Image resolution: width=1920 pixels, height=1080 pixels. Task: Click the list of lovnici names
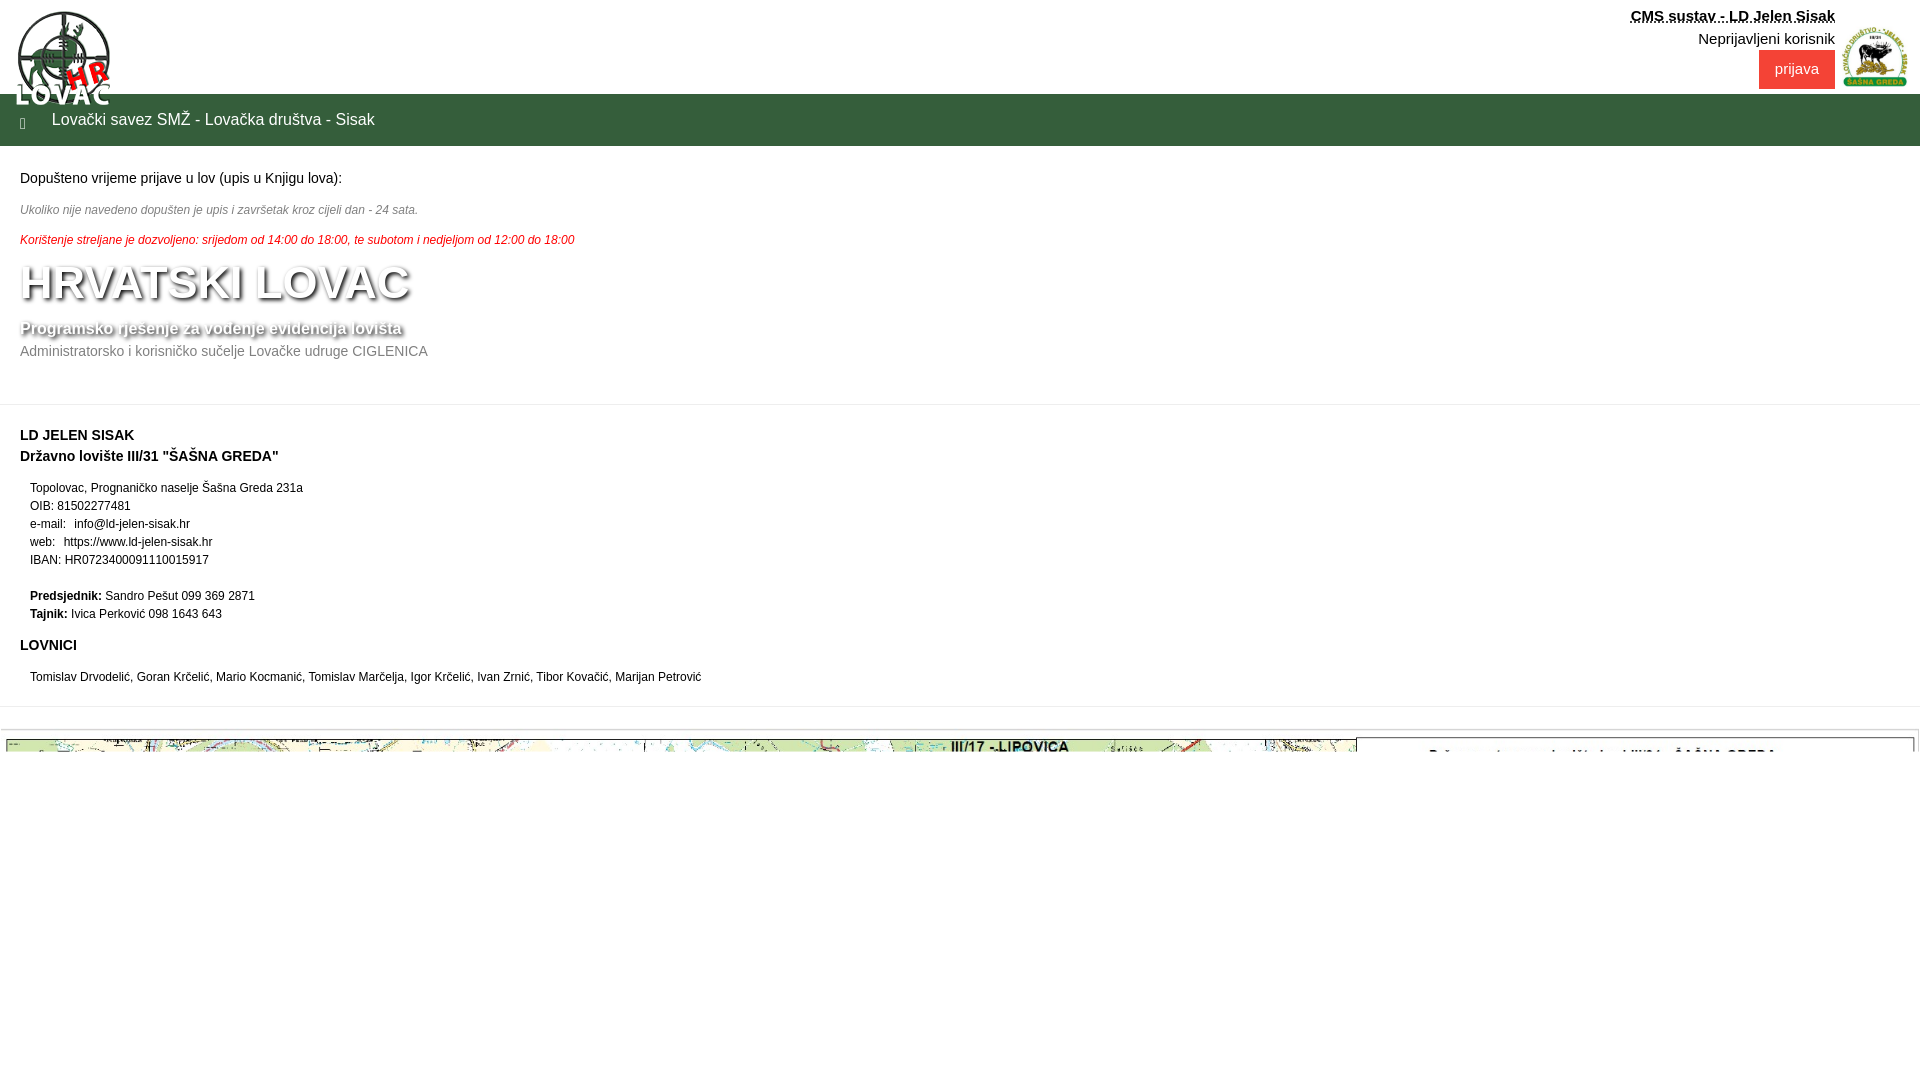(x=365, y=677)
